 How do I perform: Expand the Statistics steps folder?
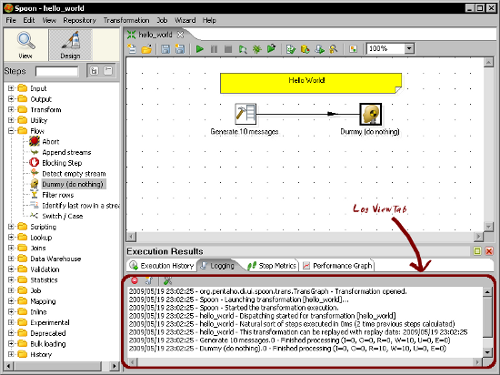[11, 280]
